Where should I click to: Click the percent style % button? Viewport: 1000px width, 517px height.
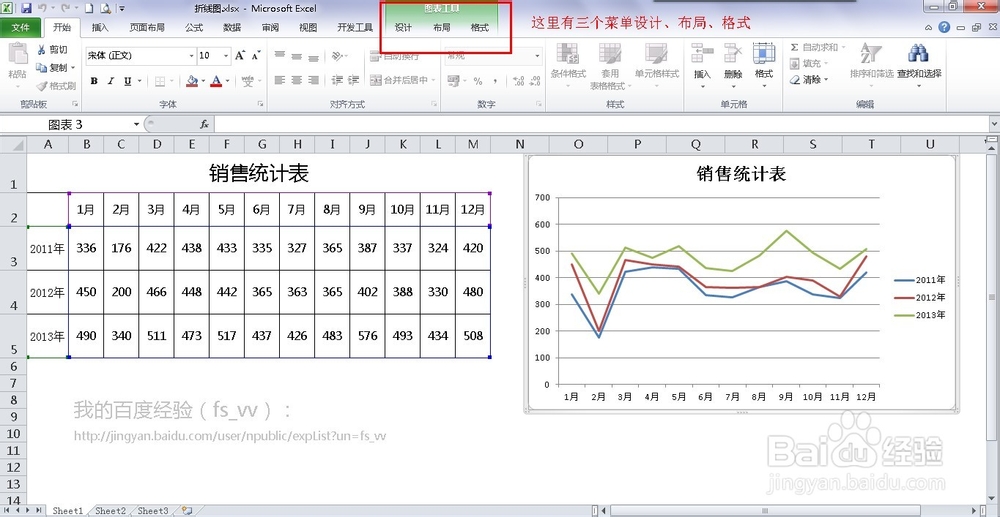coord(478,81)
